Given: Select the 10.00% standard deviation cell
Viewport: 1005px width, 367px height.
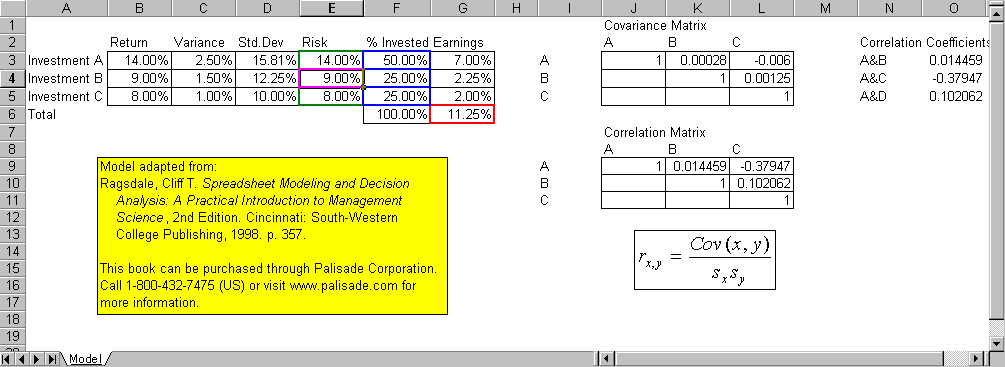Looking at the screenshot, I should 267,97.
